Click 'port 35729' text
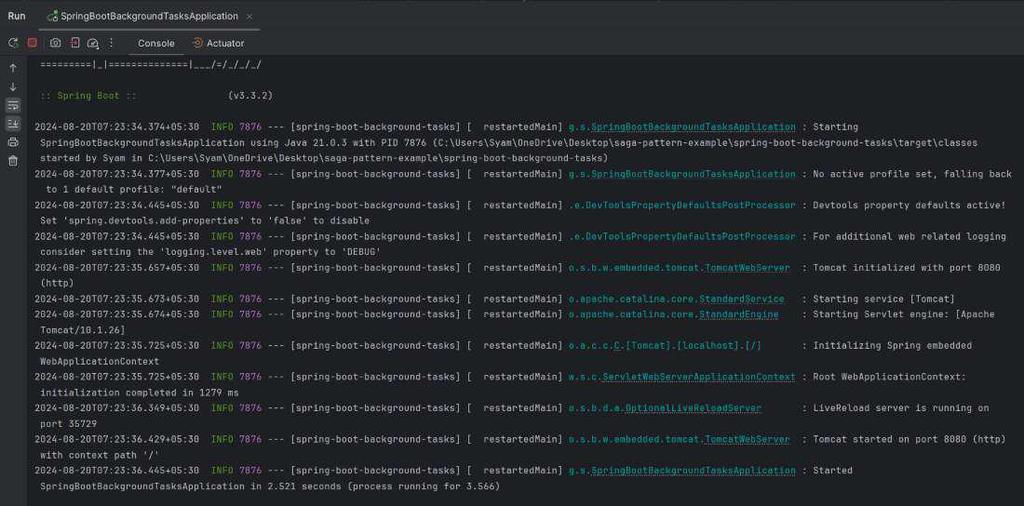1024x506 pixels. (69, 424)
